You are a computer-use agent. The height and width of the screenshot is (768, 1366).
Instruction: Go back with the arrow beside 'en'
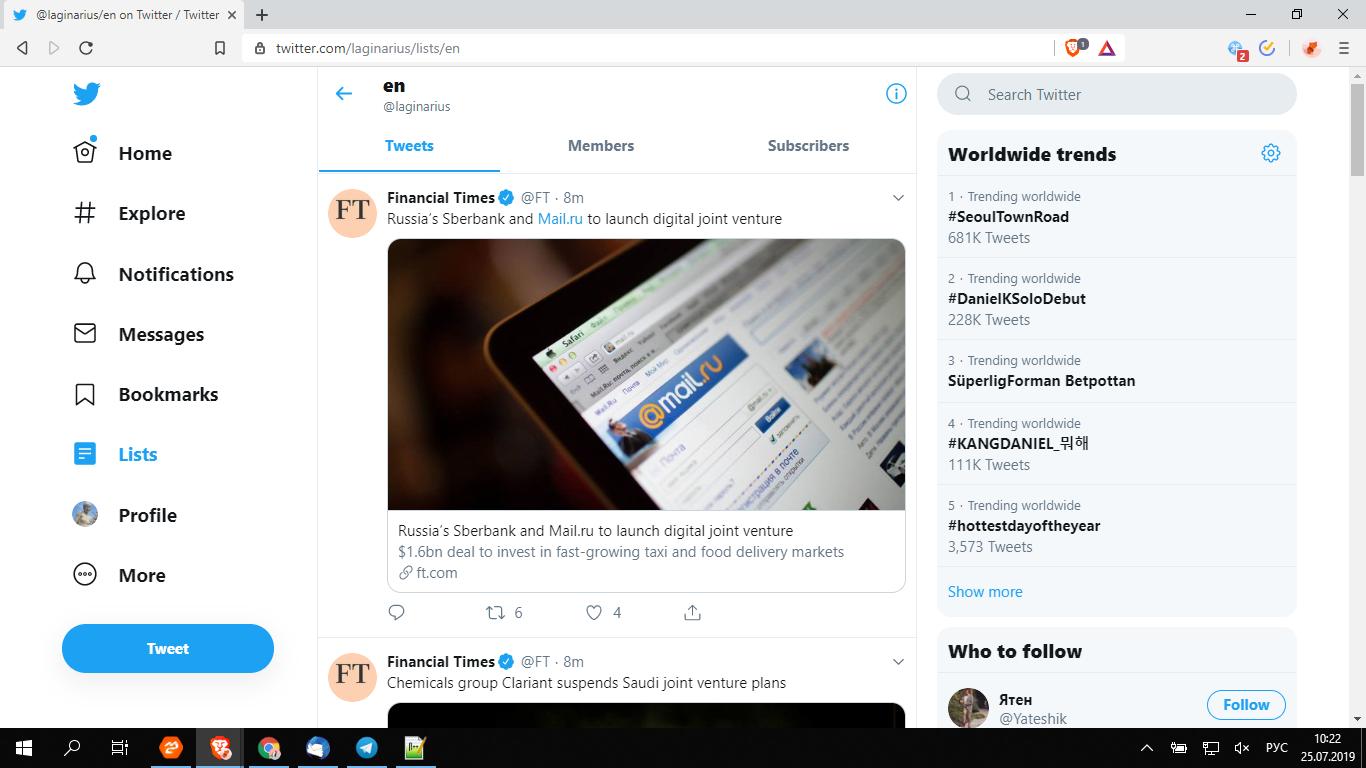[344, 94]
